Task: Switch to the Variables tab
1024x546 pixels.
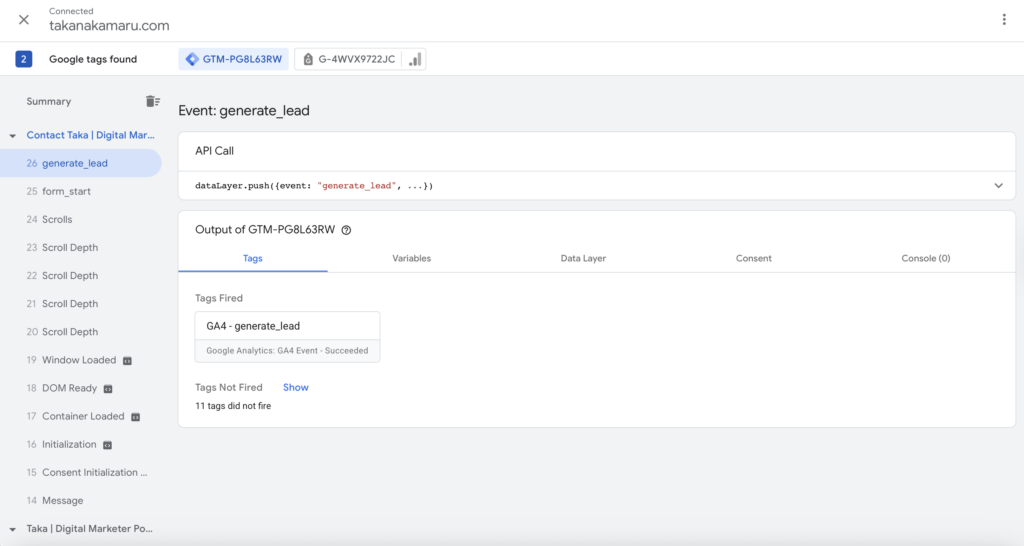Action: [411, 258]
